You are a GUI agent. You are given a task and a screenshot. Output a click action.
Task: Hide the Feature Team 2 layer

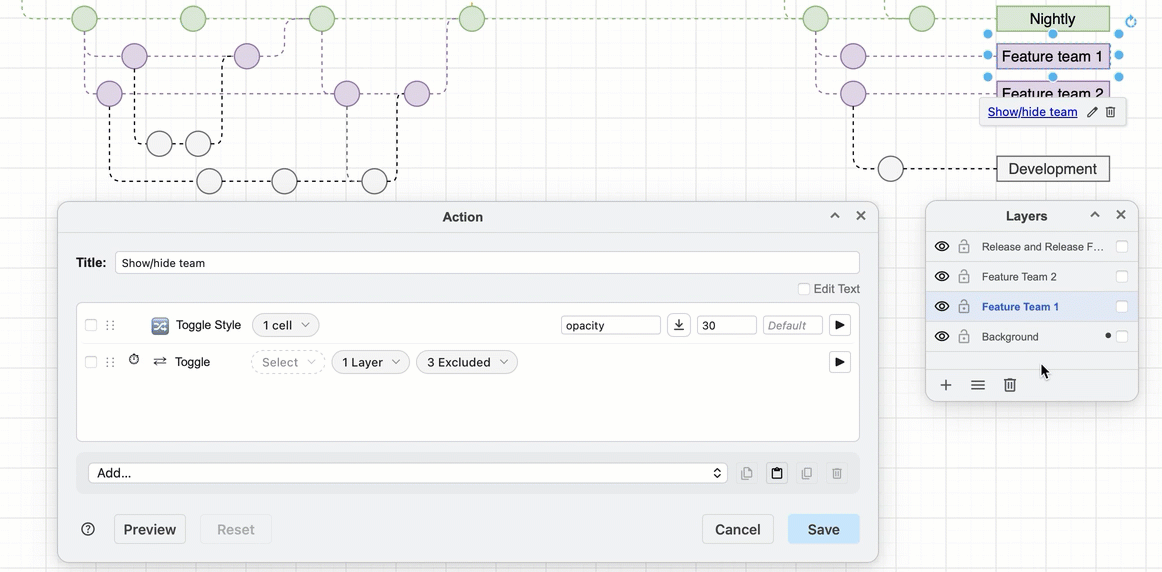(942, 276)
